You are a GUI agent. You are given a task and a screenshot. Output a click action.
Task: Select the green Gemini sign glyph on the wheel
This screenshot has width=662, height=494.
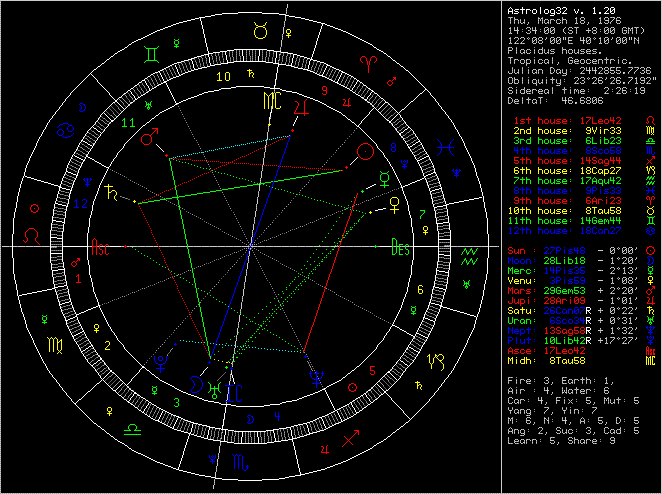coord(152,55)
